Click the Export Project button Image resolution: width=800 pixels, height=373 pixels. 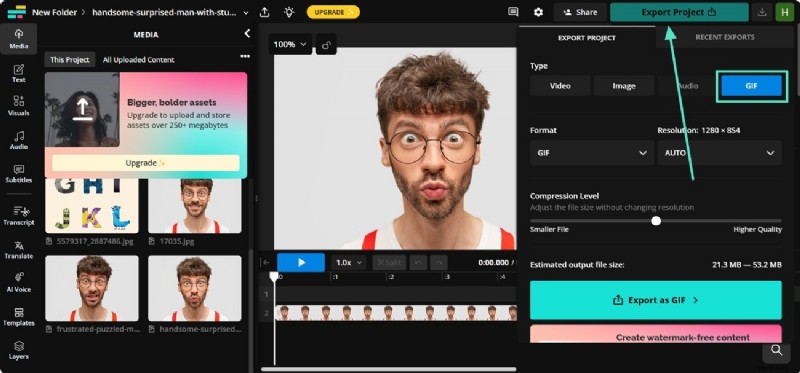click(x=679, y=12)
